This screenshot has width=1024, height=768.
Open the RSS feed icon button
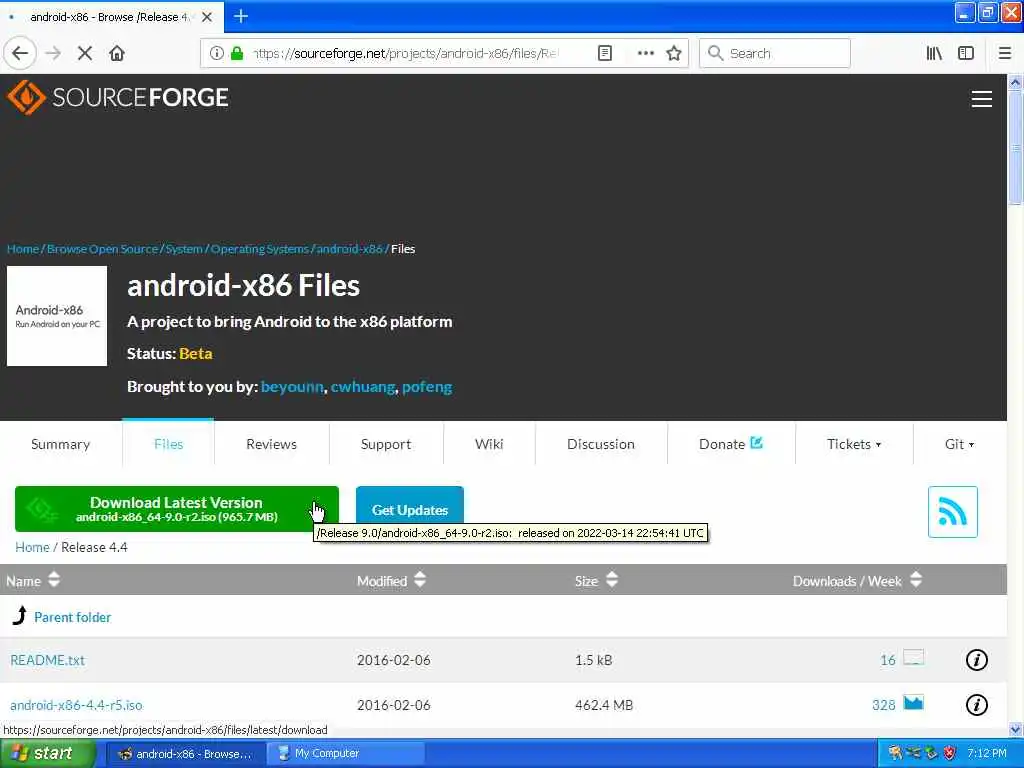953,512
